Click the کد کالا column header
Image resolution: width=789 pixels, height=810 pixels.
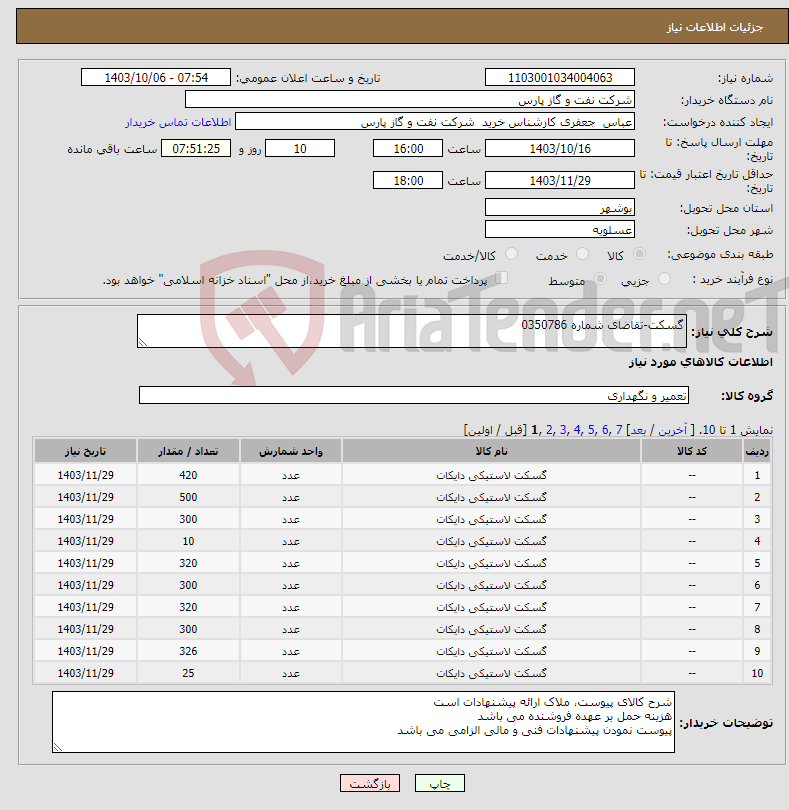(692, 451)
